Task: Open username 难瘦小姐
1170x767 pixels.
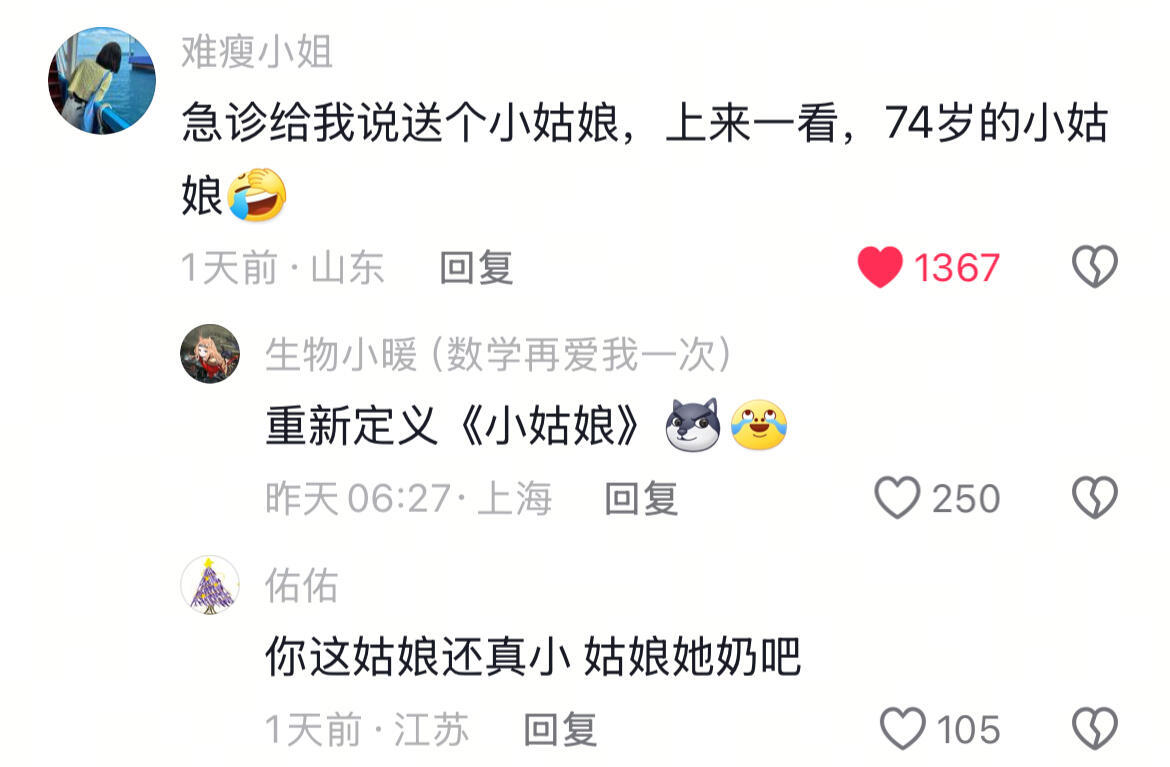Action: [257, 52]
